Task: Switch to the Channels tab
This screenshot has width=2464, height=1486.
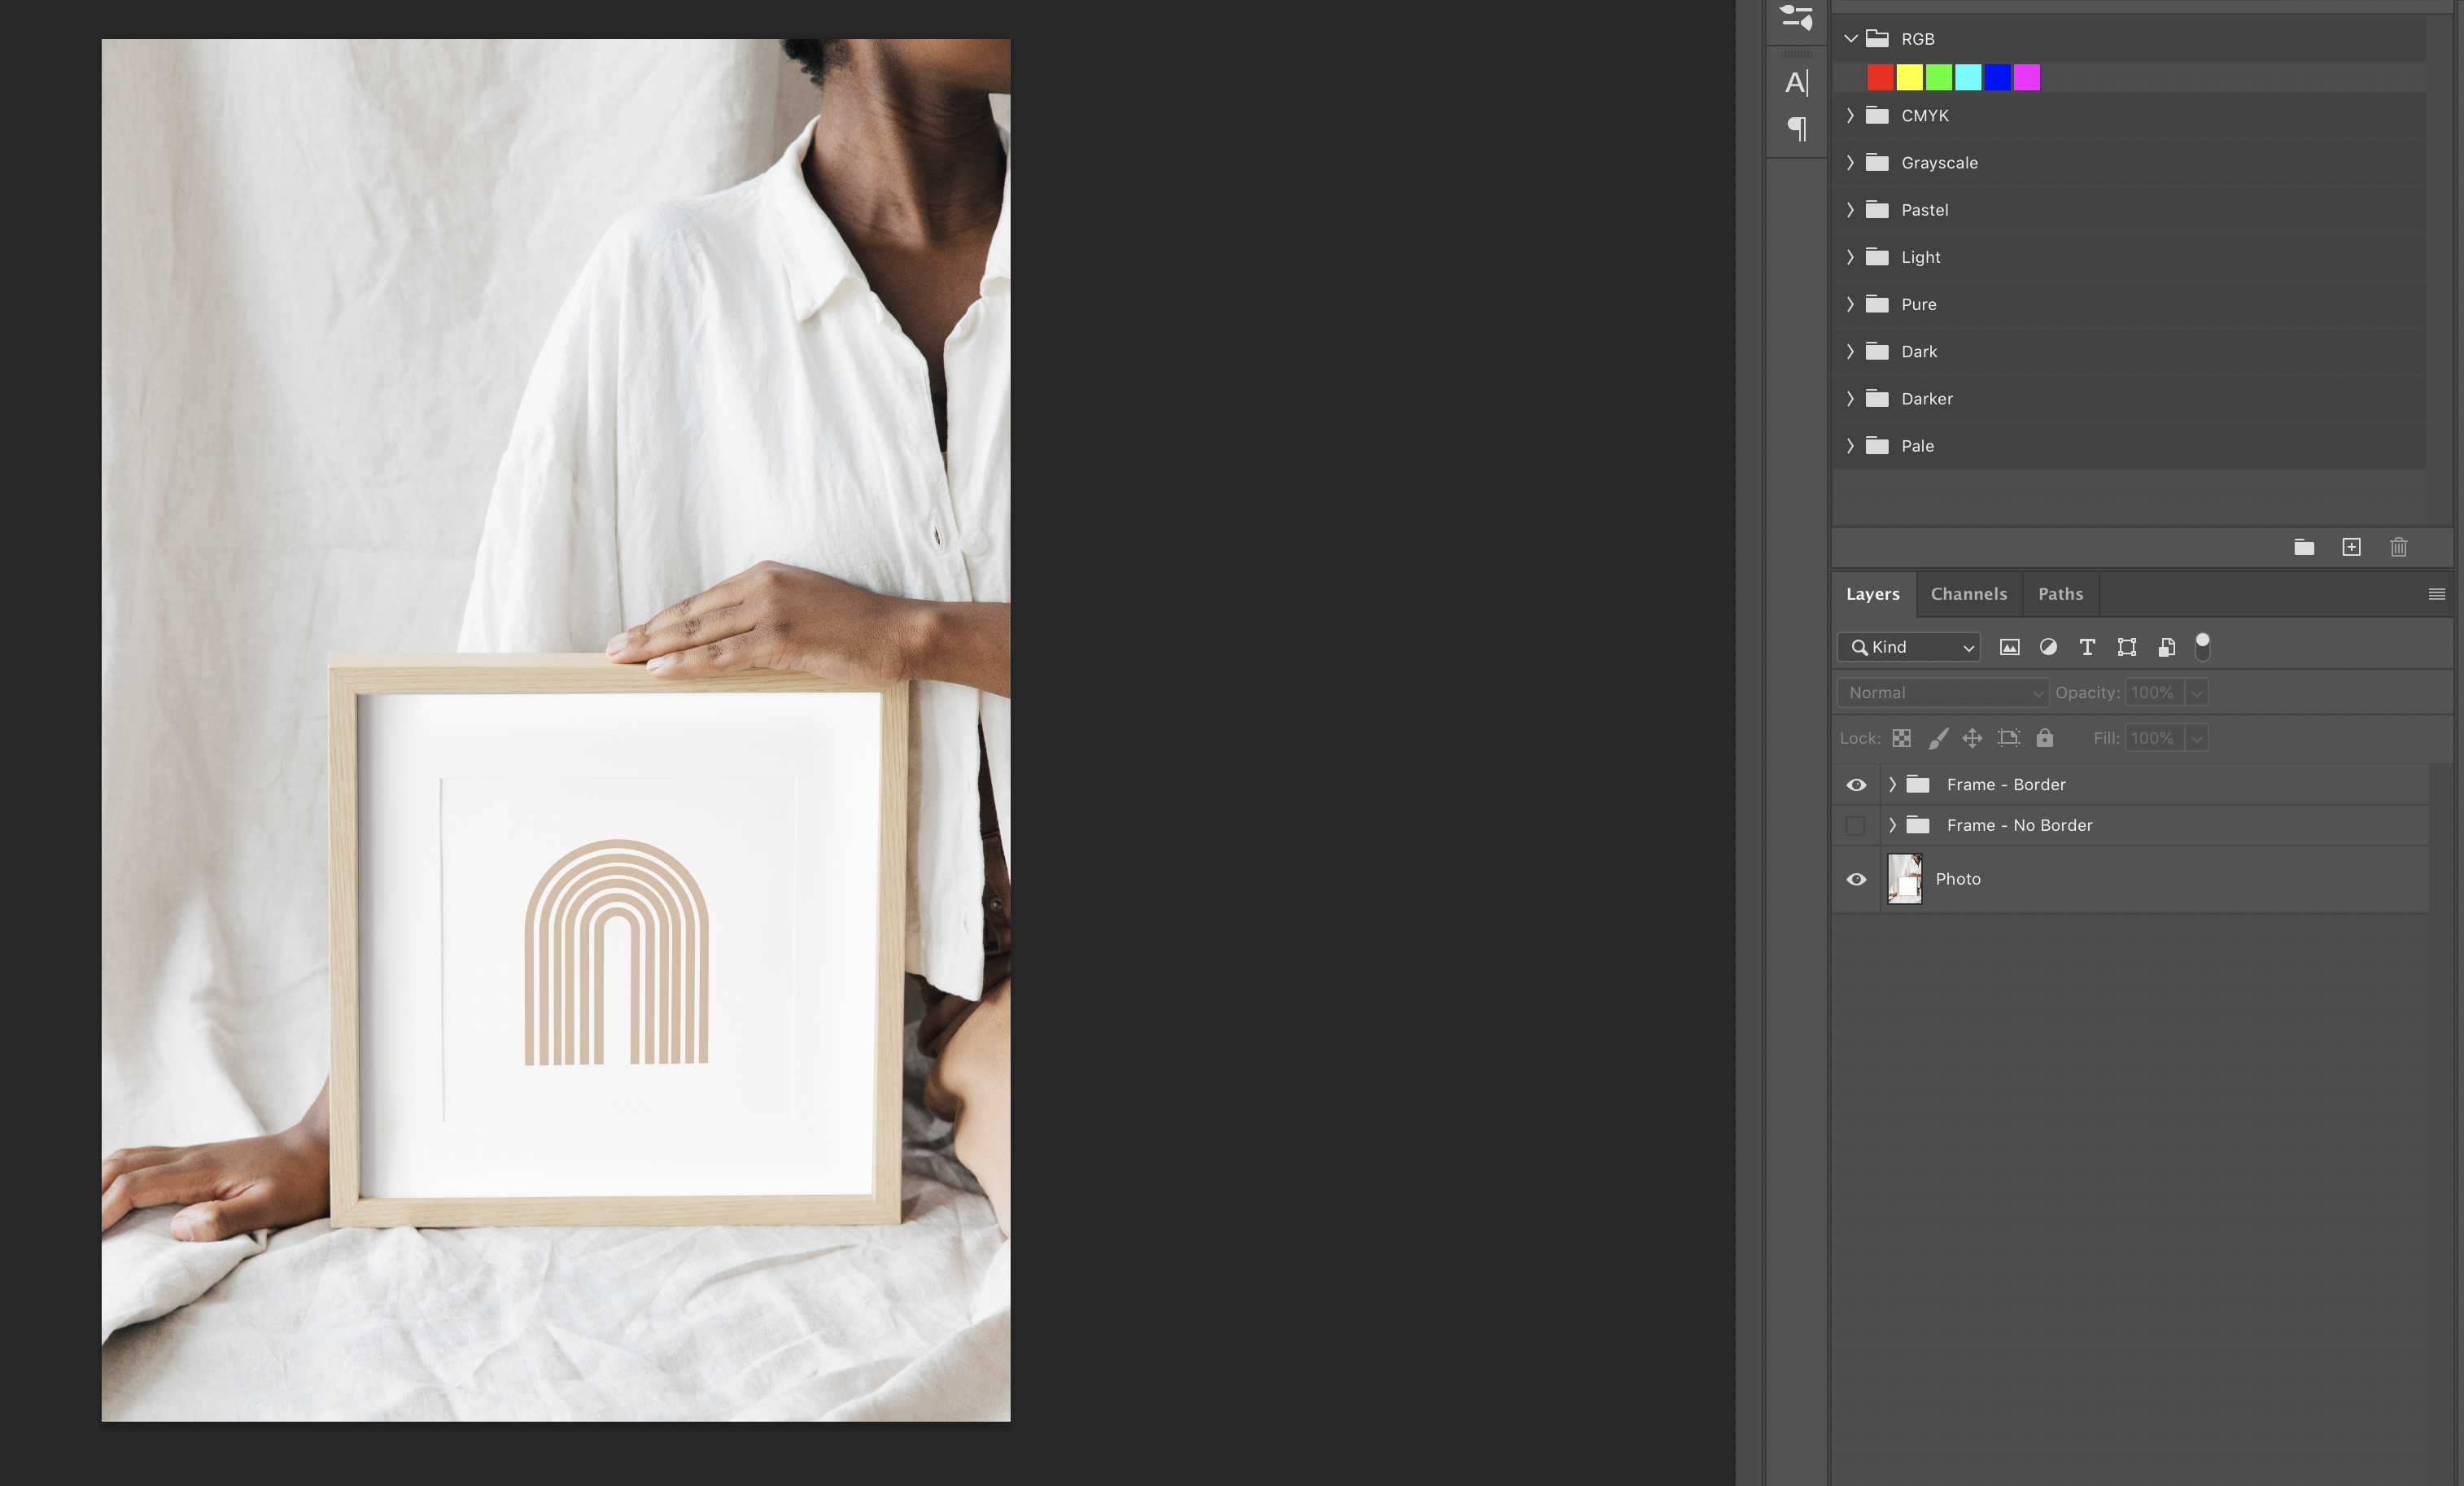Action: pos(1968,594)
